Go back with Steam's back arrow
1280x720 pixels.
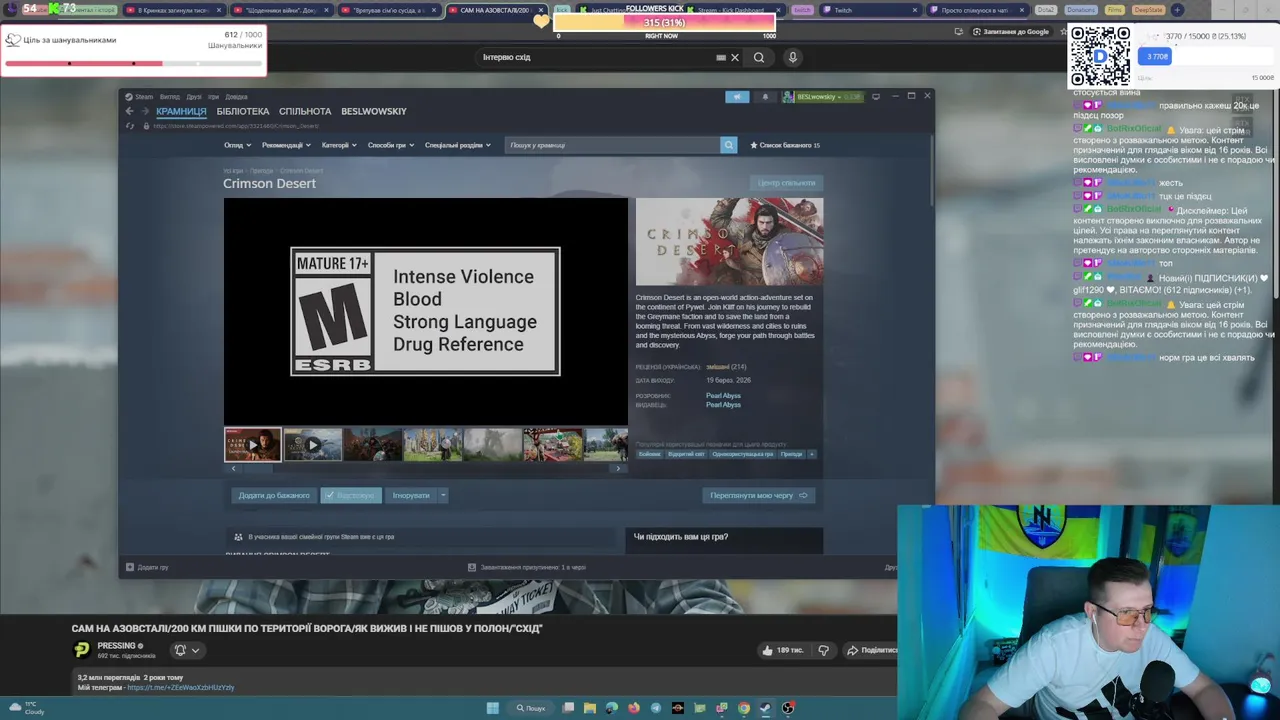pyautogui.click(x=129, y=111)
